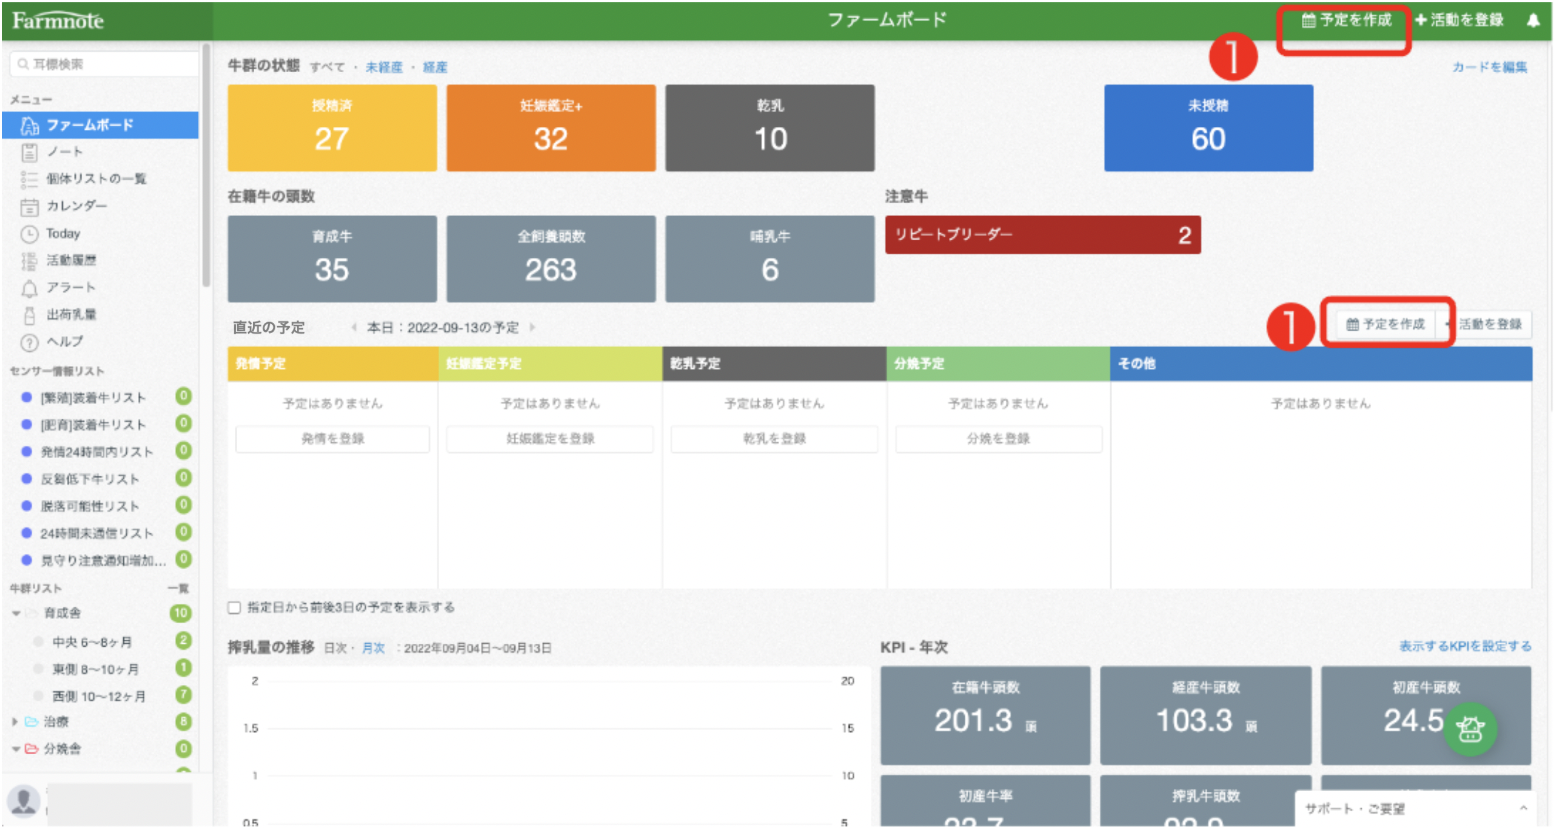The width and height of the screenshot is (1554, 828).
Task: Click the green cow chat icon
Action: coord(1469,729)
